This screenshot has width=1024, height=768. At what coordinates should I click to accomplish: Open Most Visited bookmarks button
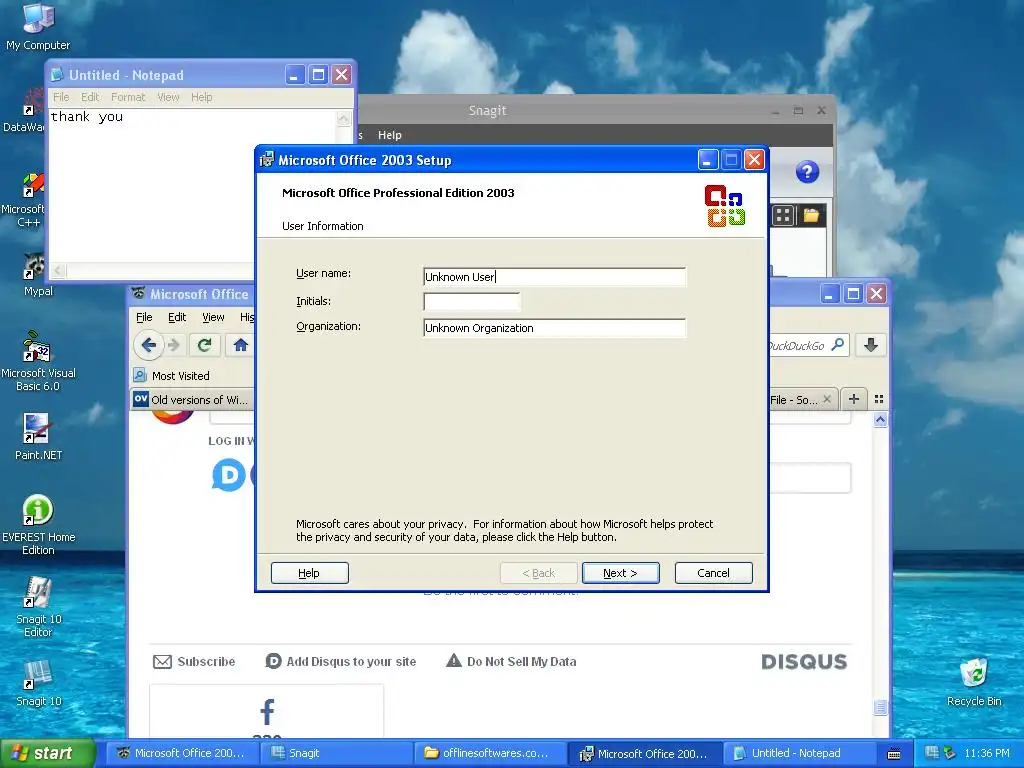point(172,376)
